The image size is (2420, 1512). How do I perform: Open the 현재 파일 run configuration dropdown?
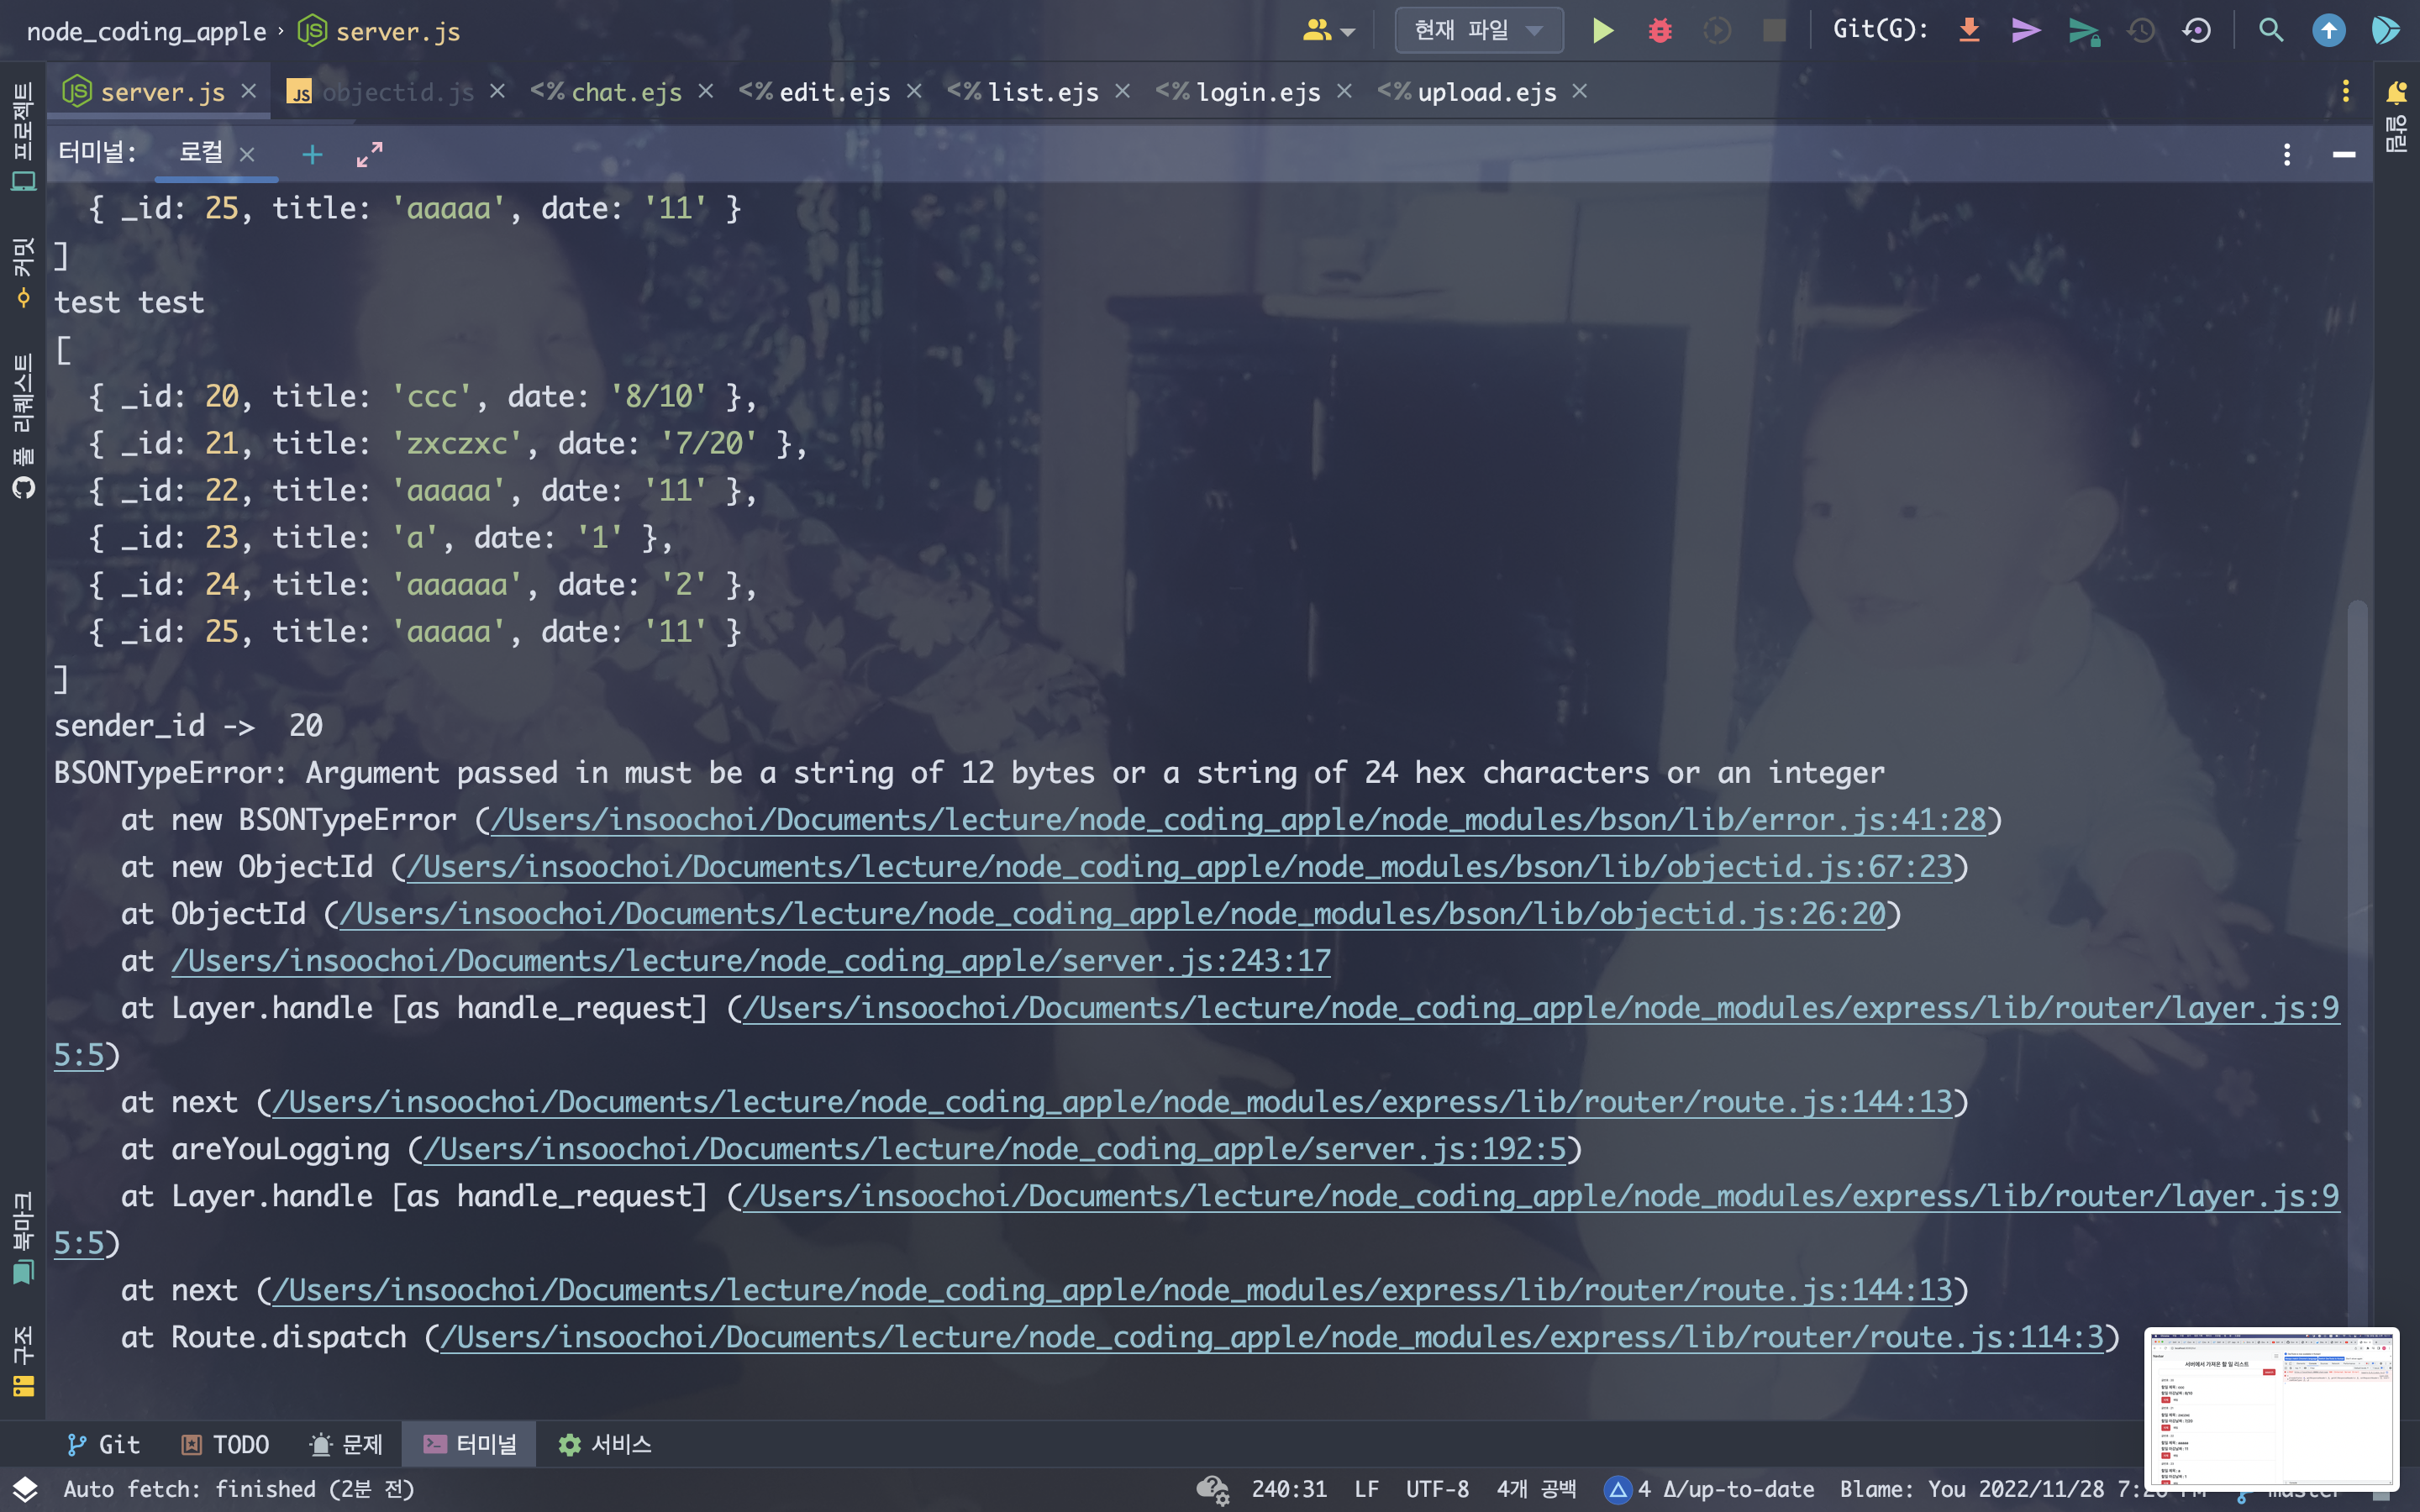point(1479,31)
